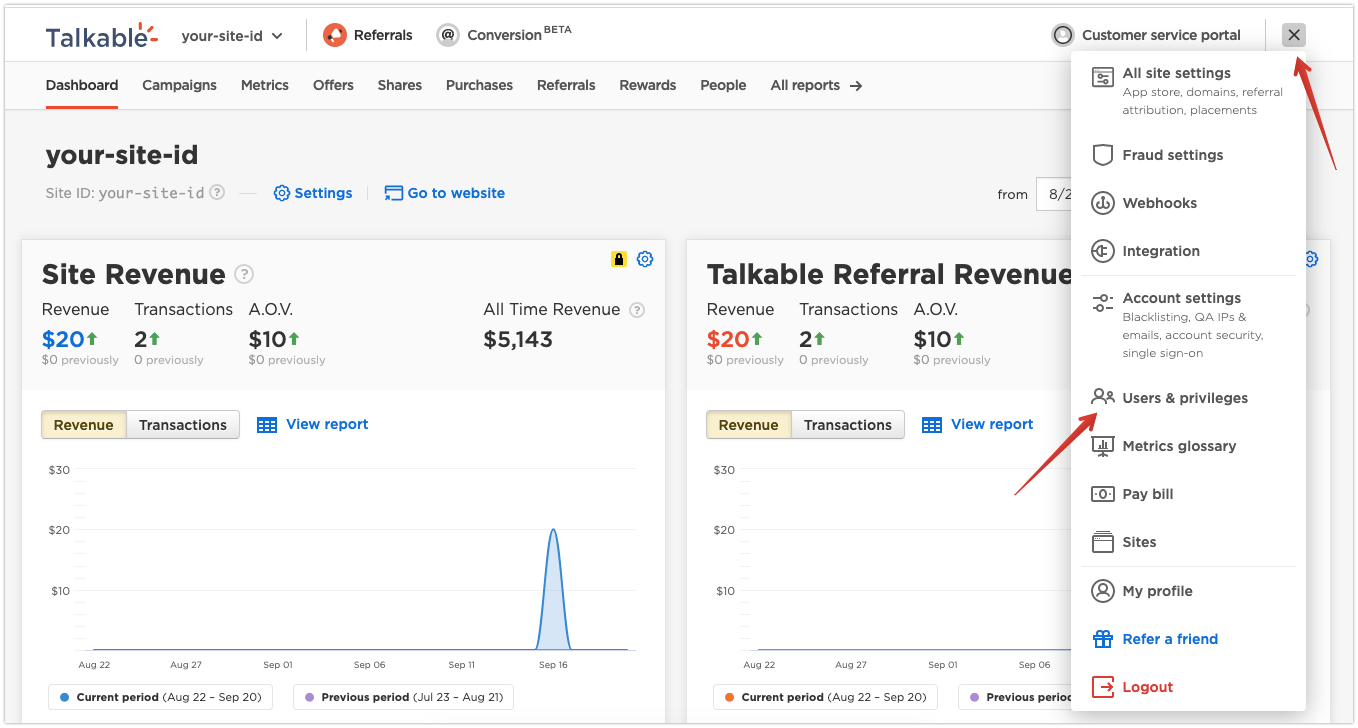This screenshot has height=728, width=1358.
Task: Click the Talkable logo
Action: 102,35
